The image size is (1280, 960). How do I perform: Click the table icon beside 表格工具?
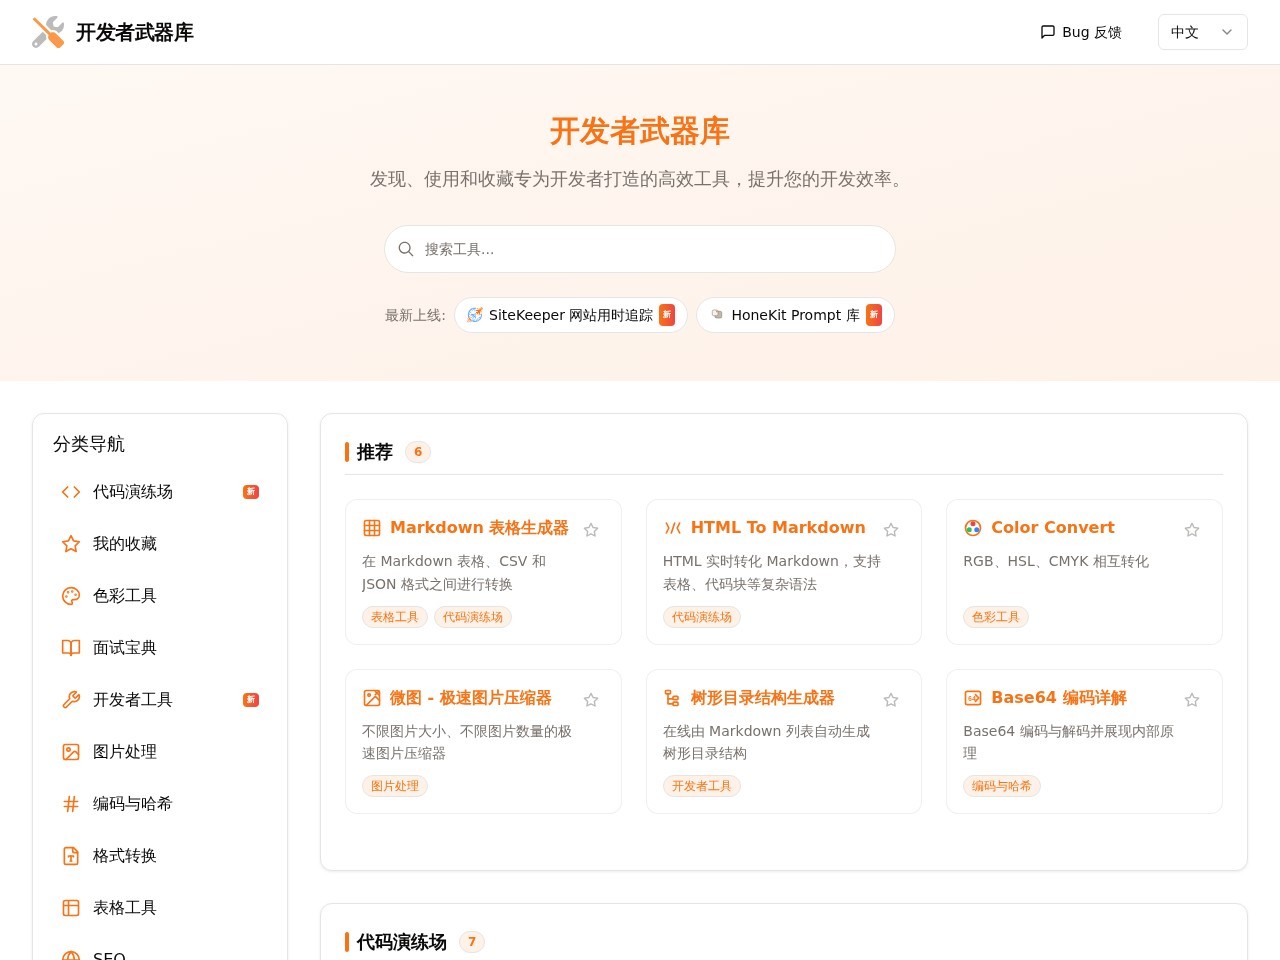pyautogui.click(x=71, y=908)
